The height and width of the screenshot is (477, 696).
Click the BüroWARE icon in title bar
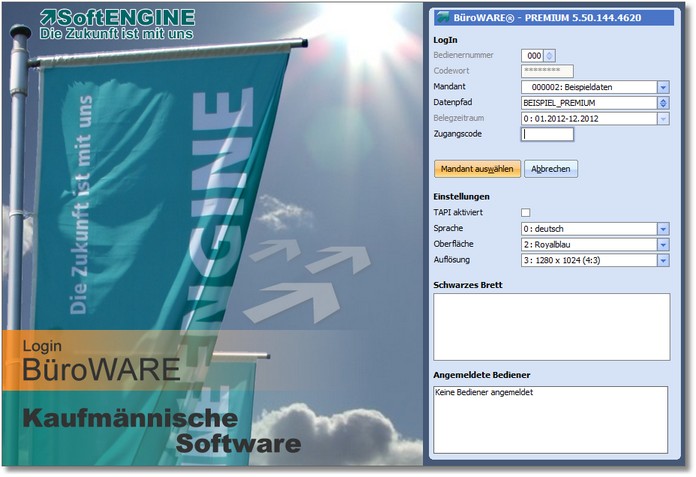tap(443, 18)
